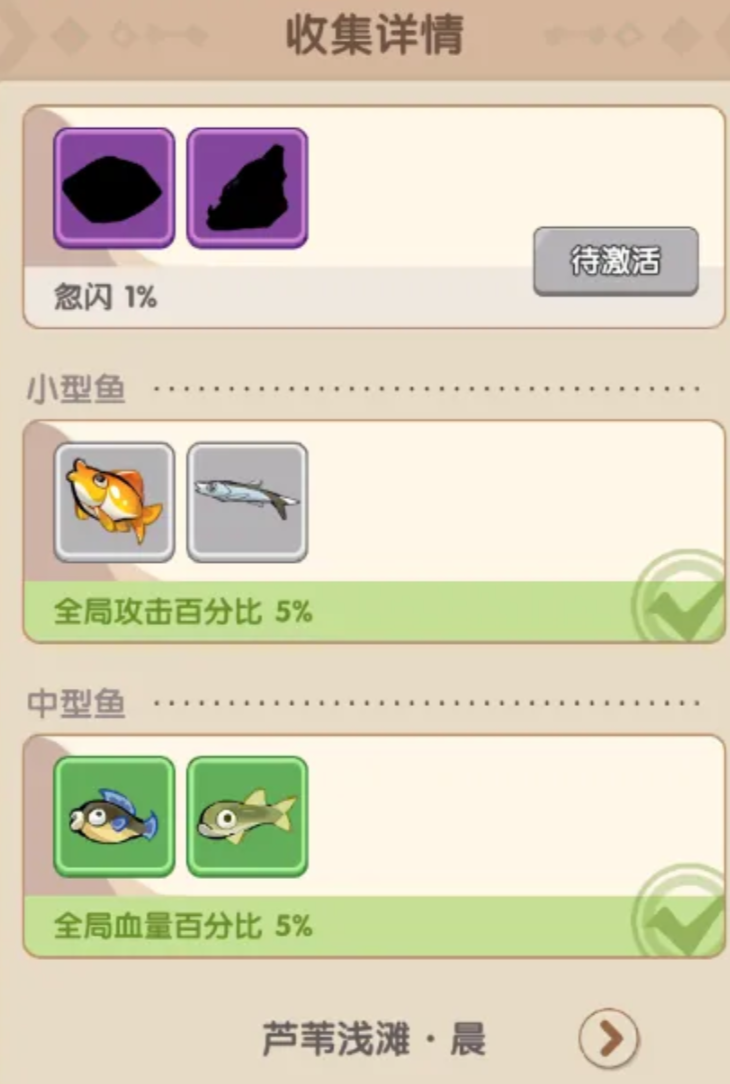Tap the 芦苇浅滩・晨 location label
Screen dimensions: 730x1084
374,1039
